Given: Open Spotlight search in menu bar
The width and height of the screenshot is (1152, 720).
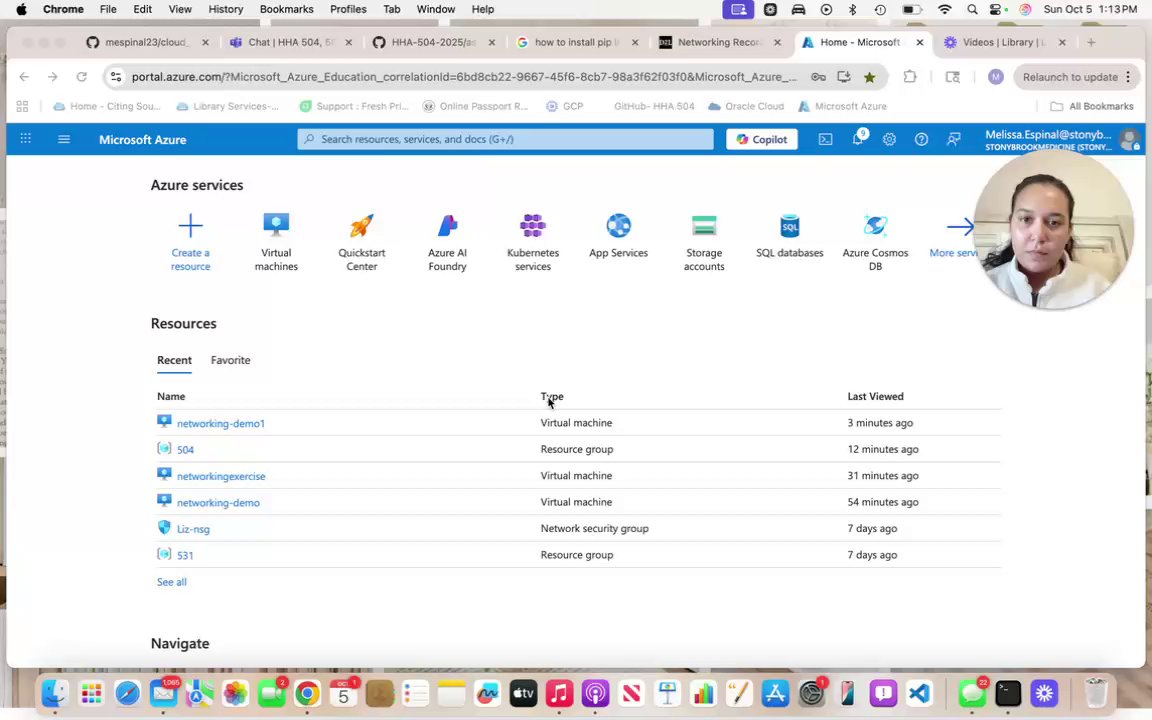Looking at the screenshot, I should click(x=972, y=10).
